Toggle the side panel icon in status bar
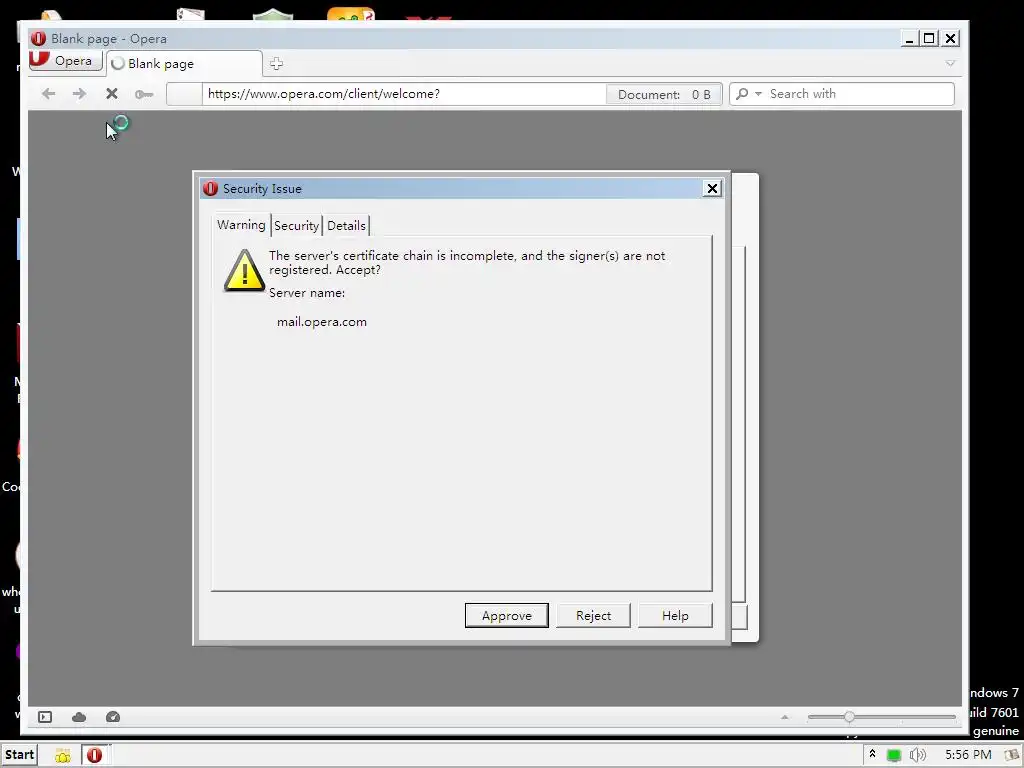This screenshot has width=1024, height=768. [x=45, y=717]
